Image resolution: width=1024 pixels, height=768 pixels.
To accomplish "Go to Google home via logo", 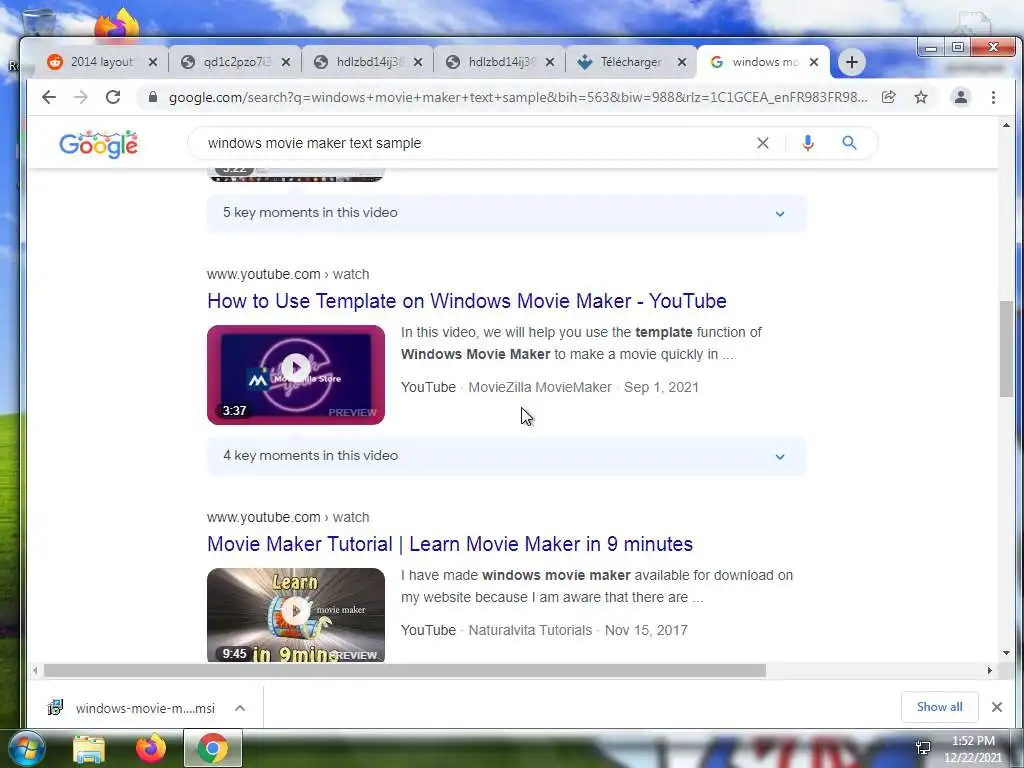I will [x=99, y=144].
